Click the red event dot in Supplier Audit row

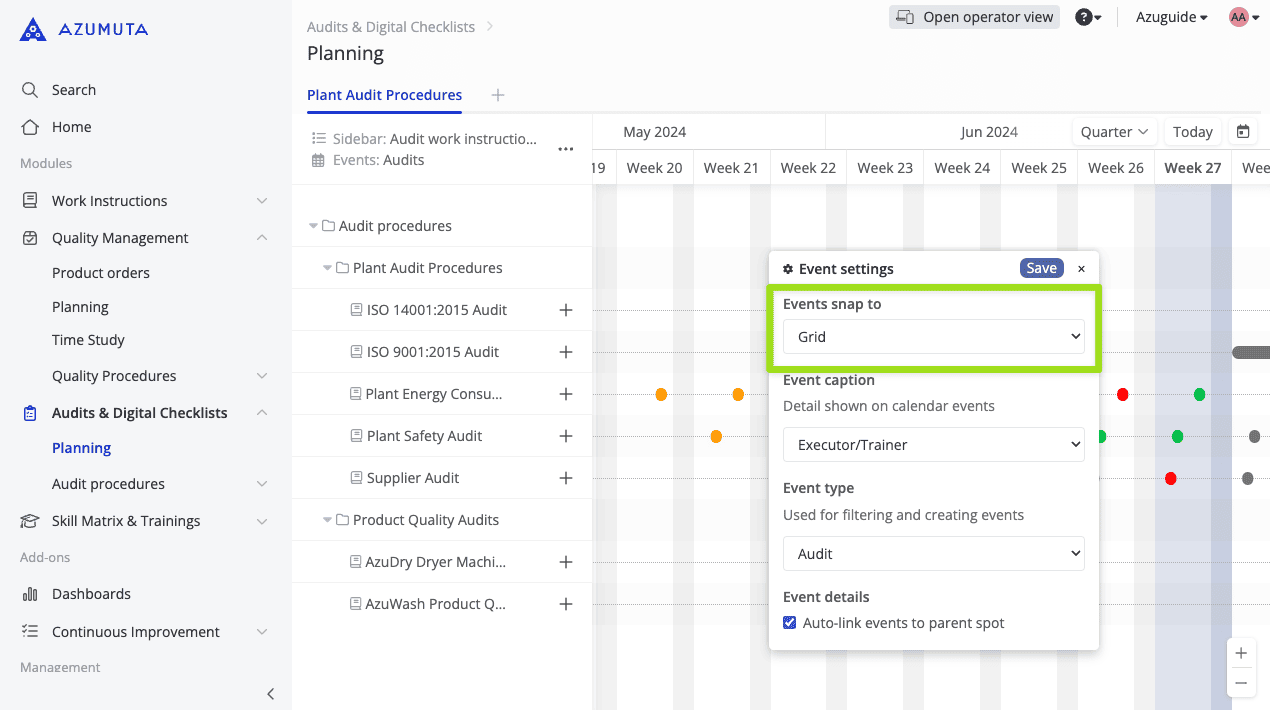click(1170, 479)
